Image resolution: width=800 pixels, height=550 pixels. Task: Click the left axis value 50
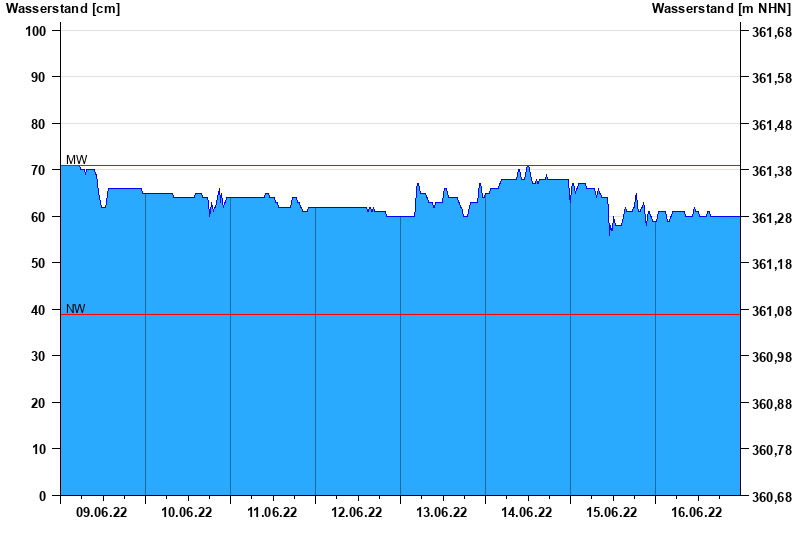click(x=38, y=264)
